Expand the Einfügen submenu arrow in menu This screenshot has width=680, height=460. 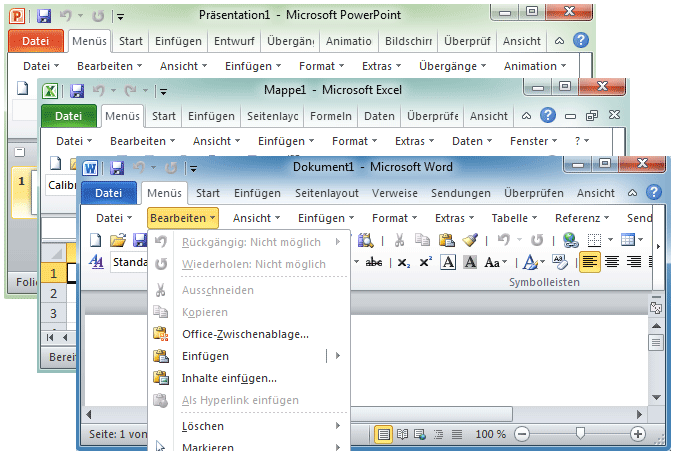click(338, 356)
